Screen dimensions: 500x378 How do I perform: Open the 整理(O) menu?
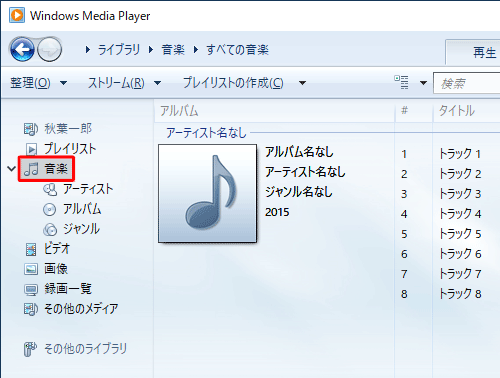[x=30, y=83]
